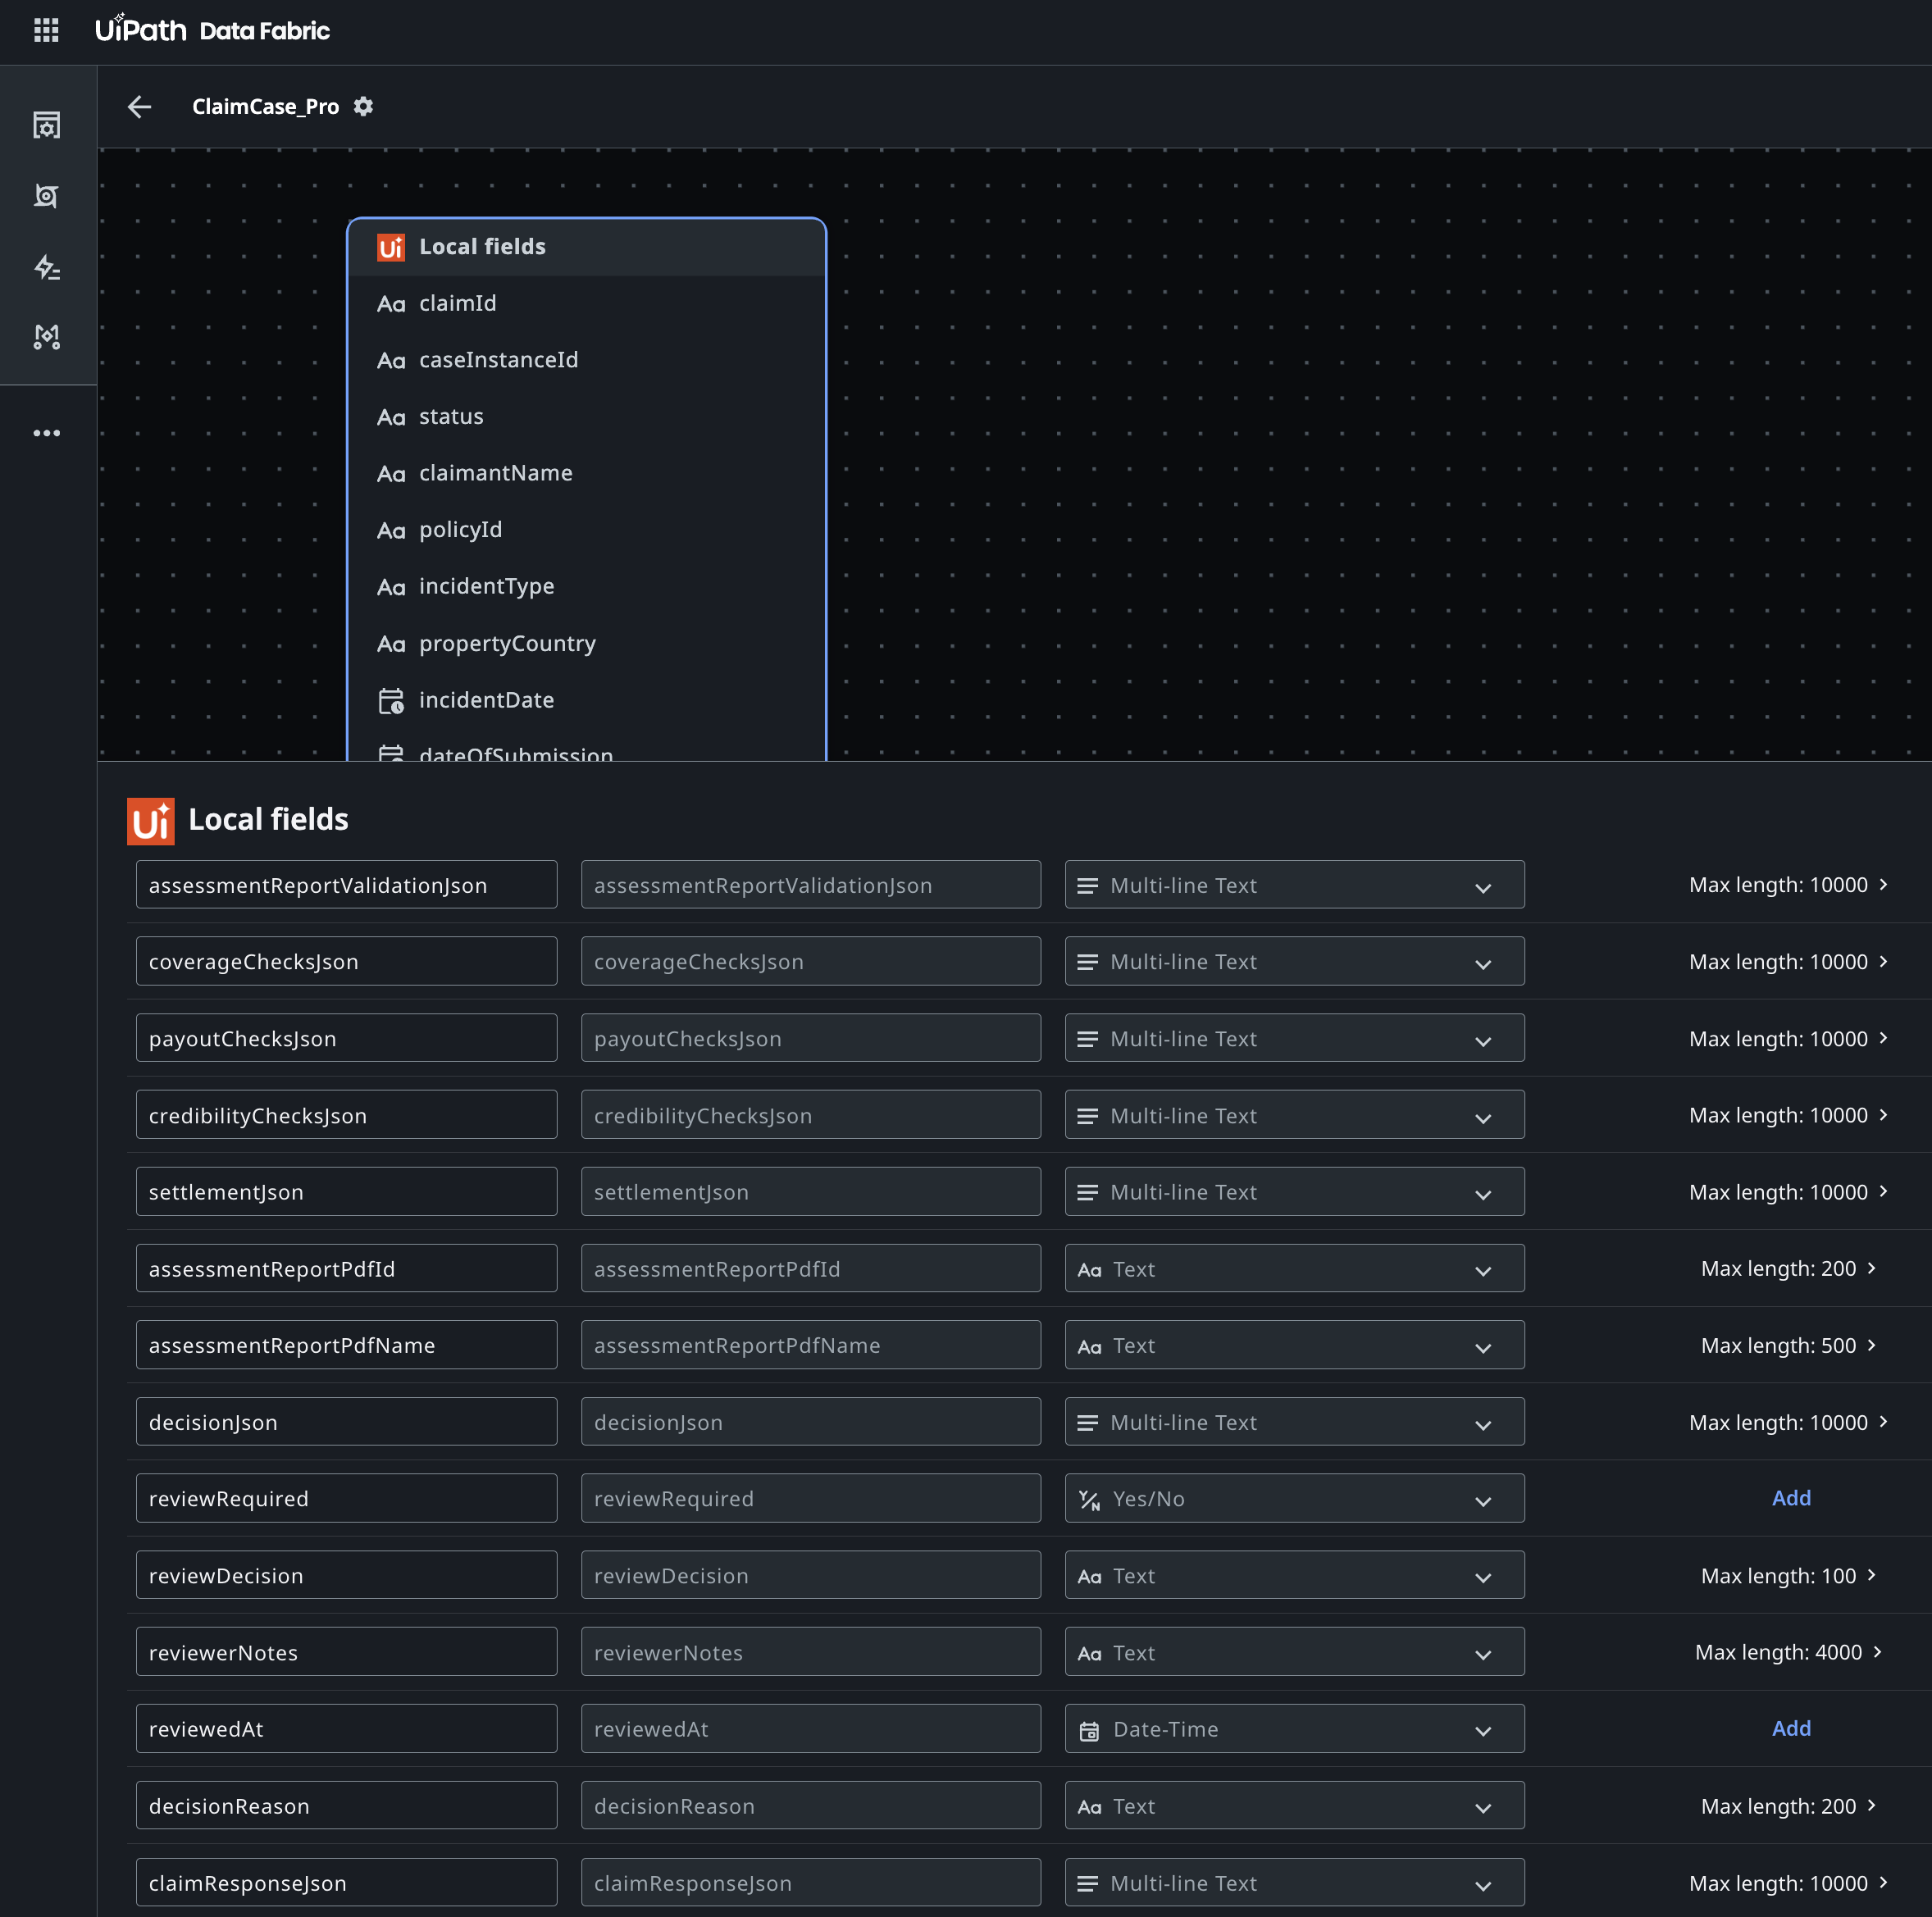Image resolution: width=1932 pixels, height=1917 pixels.
Task: Edit the settlementJson name field
Action: click(x=346, y=1192)
